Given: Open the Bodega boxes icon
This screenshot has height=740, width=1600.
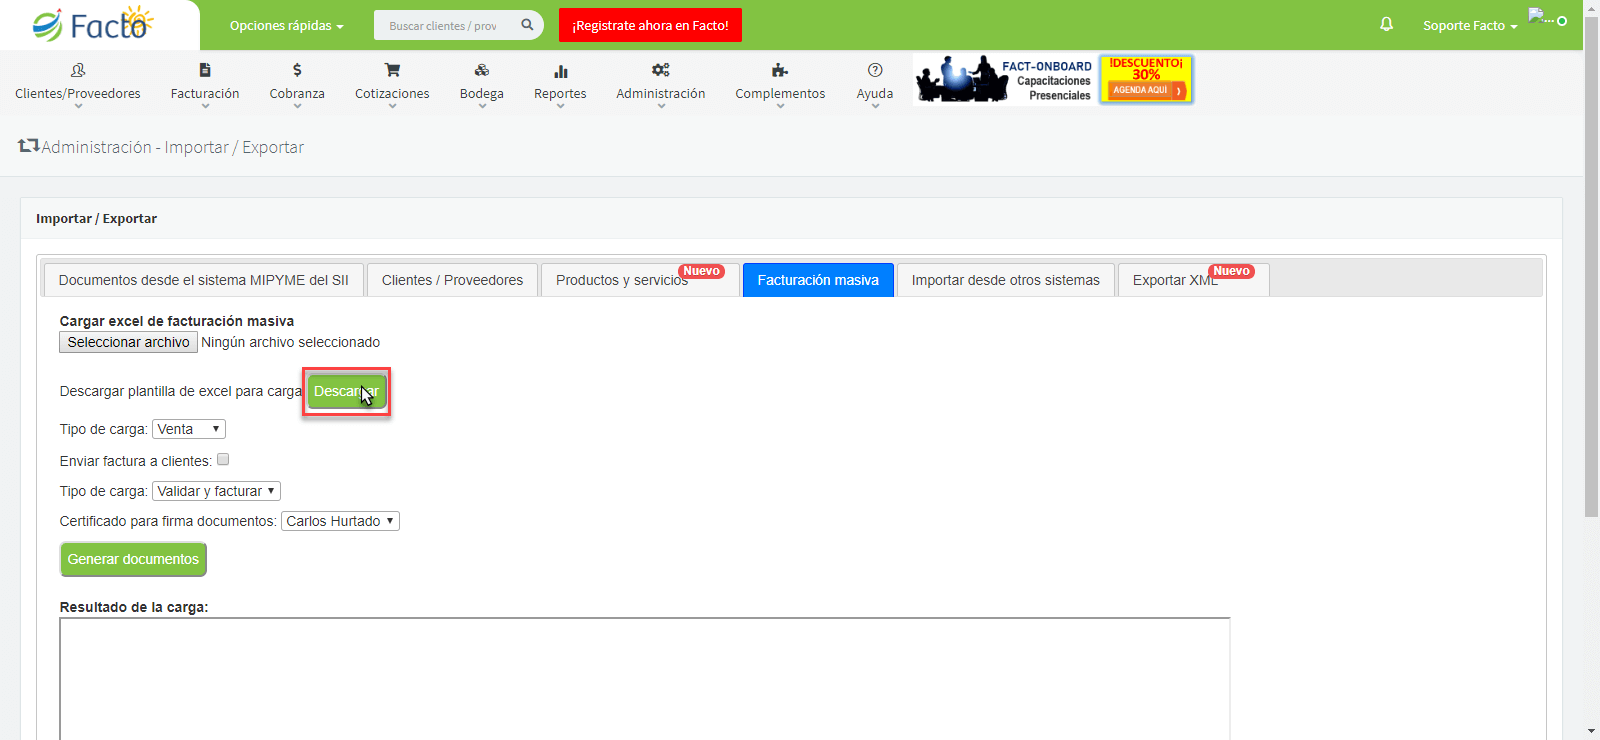Looking at the screenshot, I should coord(482,70).
